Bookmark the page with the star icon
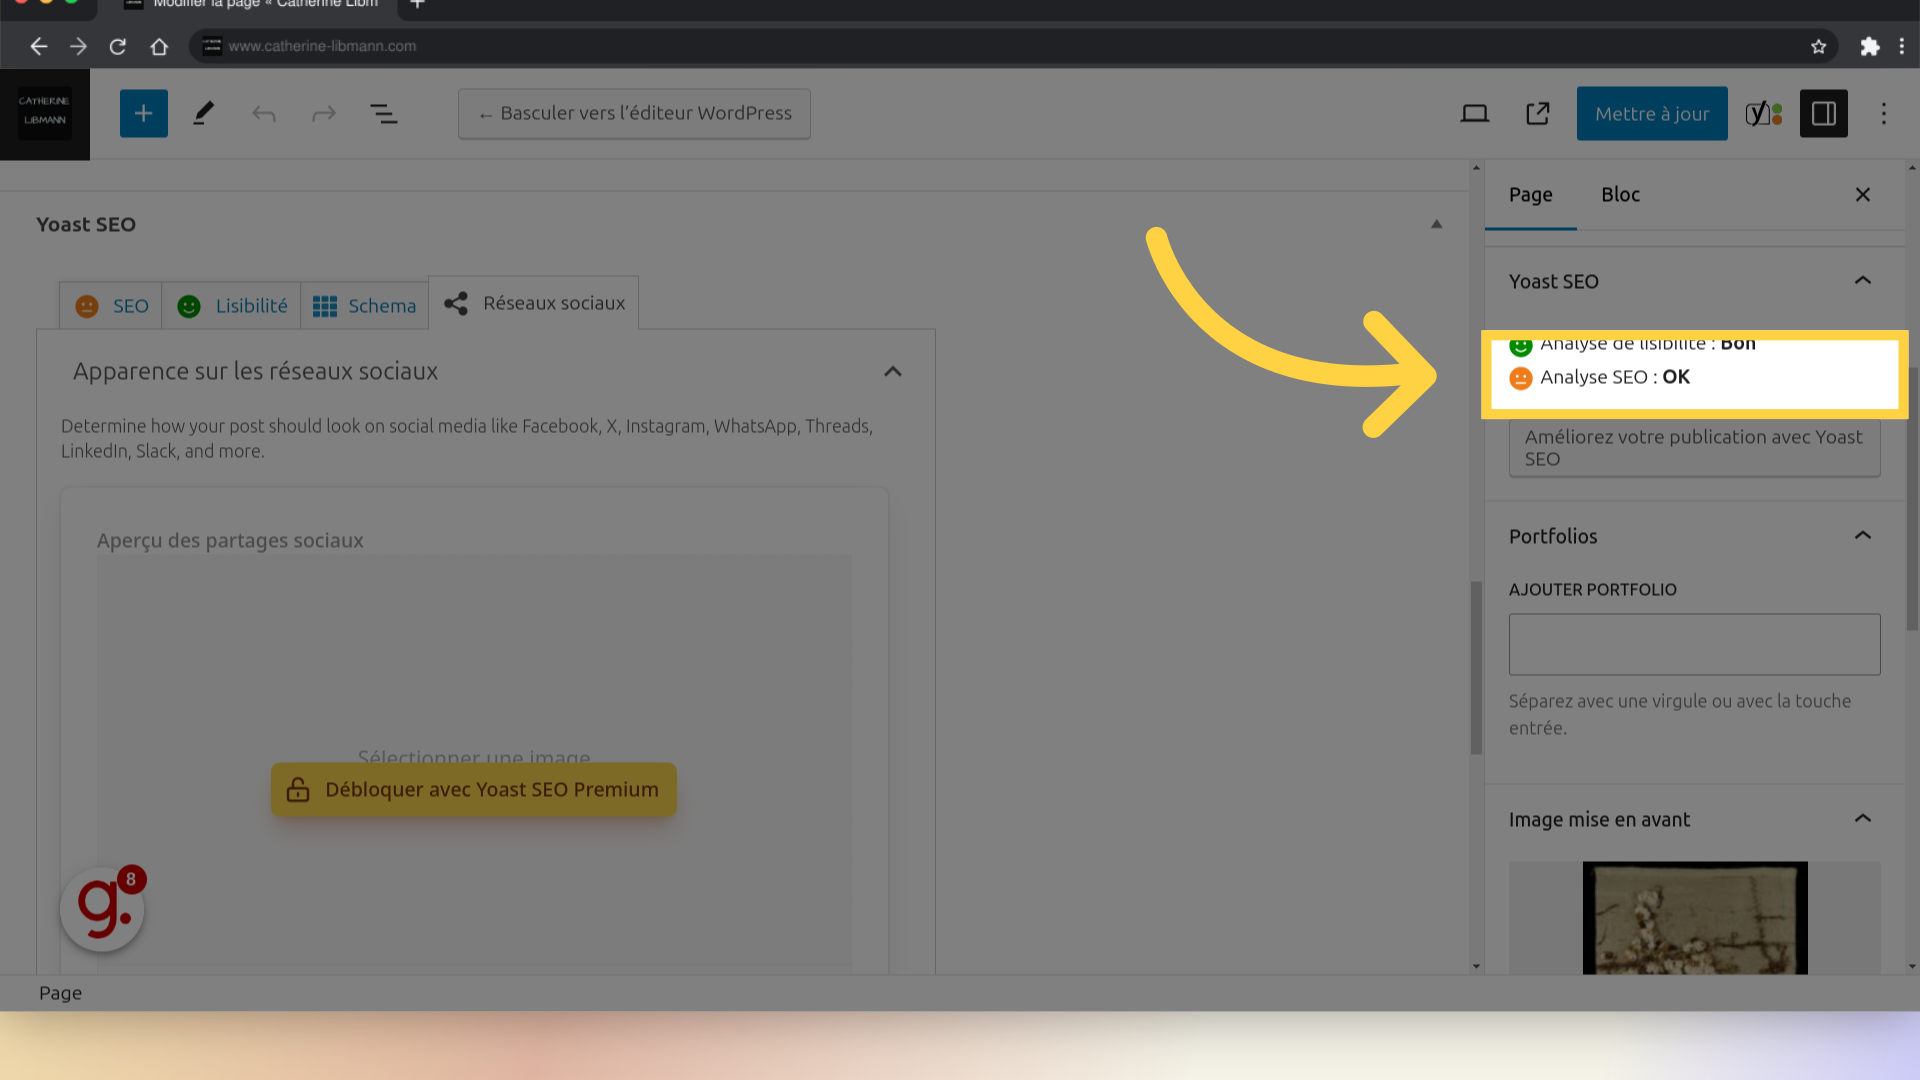 pos(1819,46)
